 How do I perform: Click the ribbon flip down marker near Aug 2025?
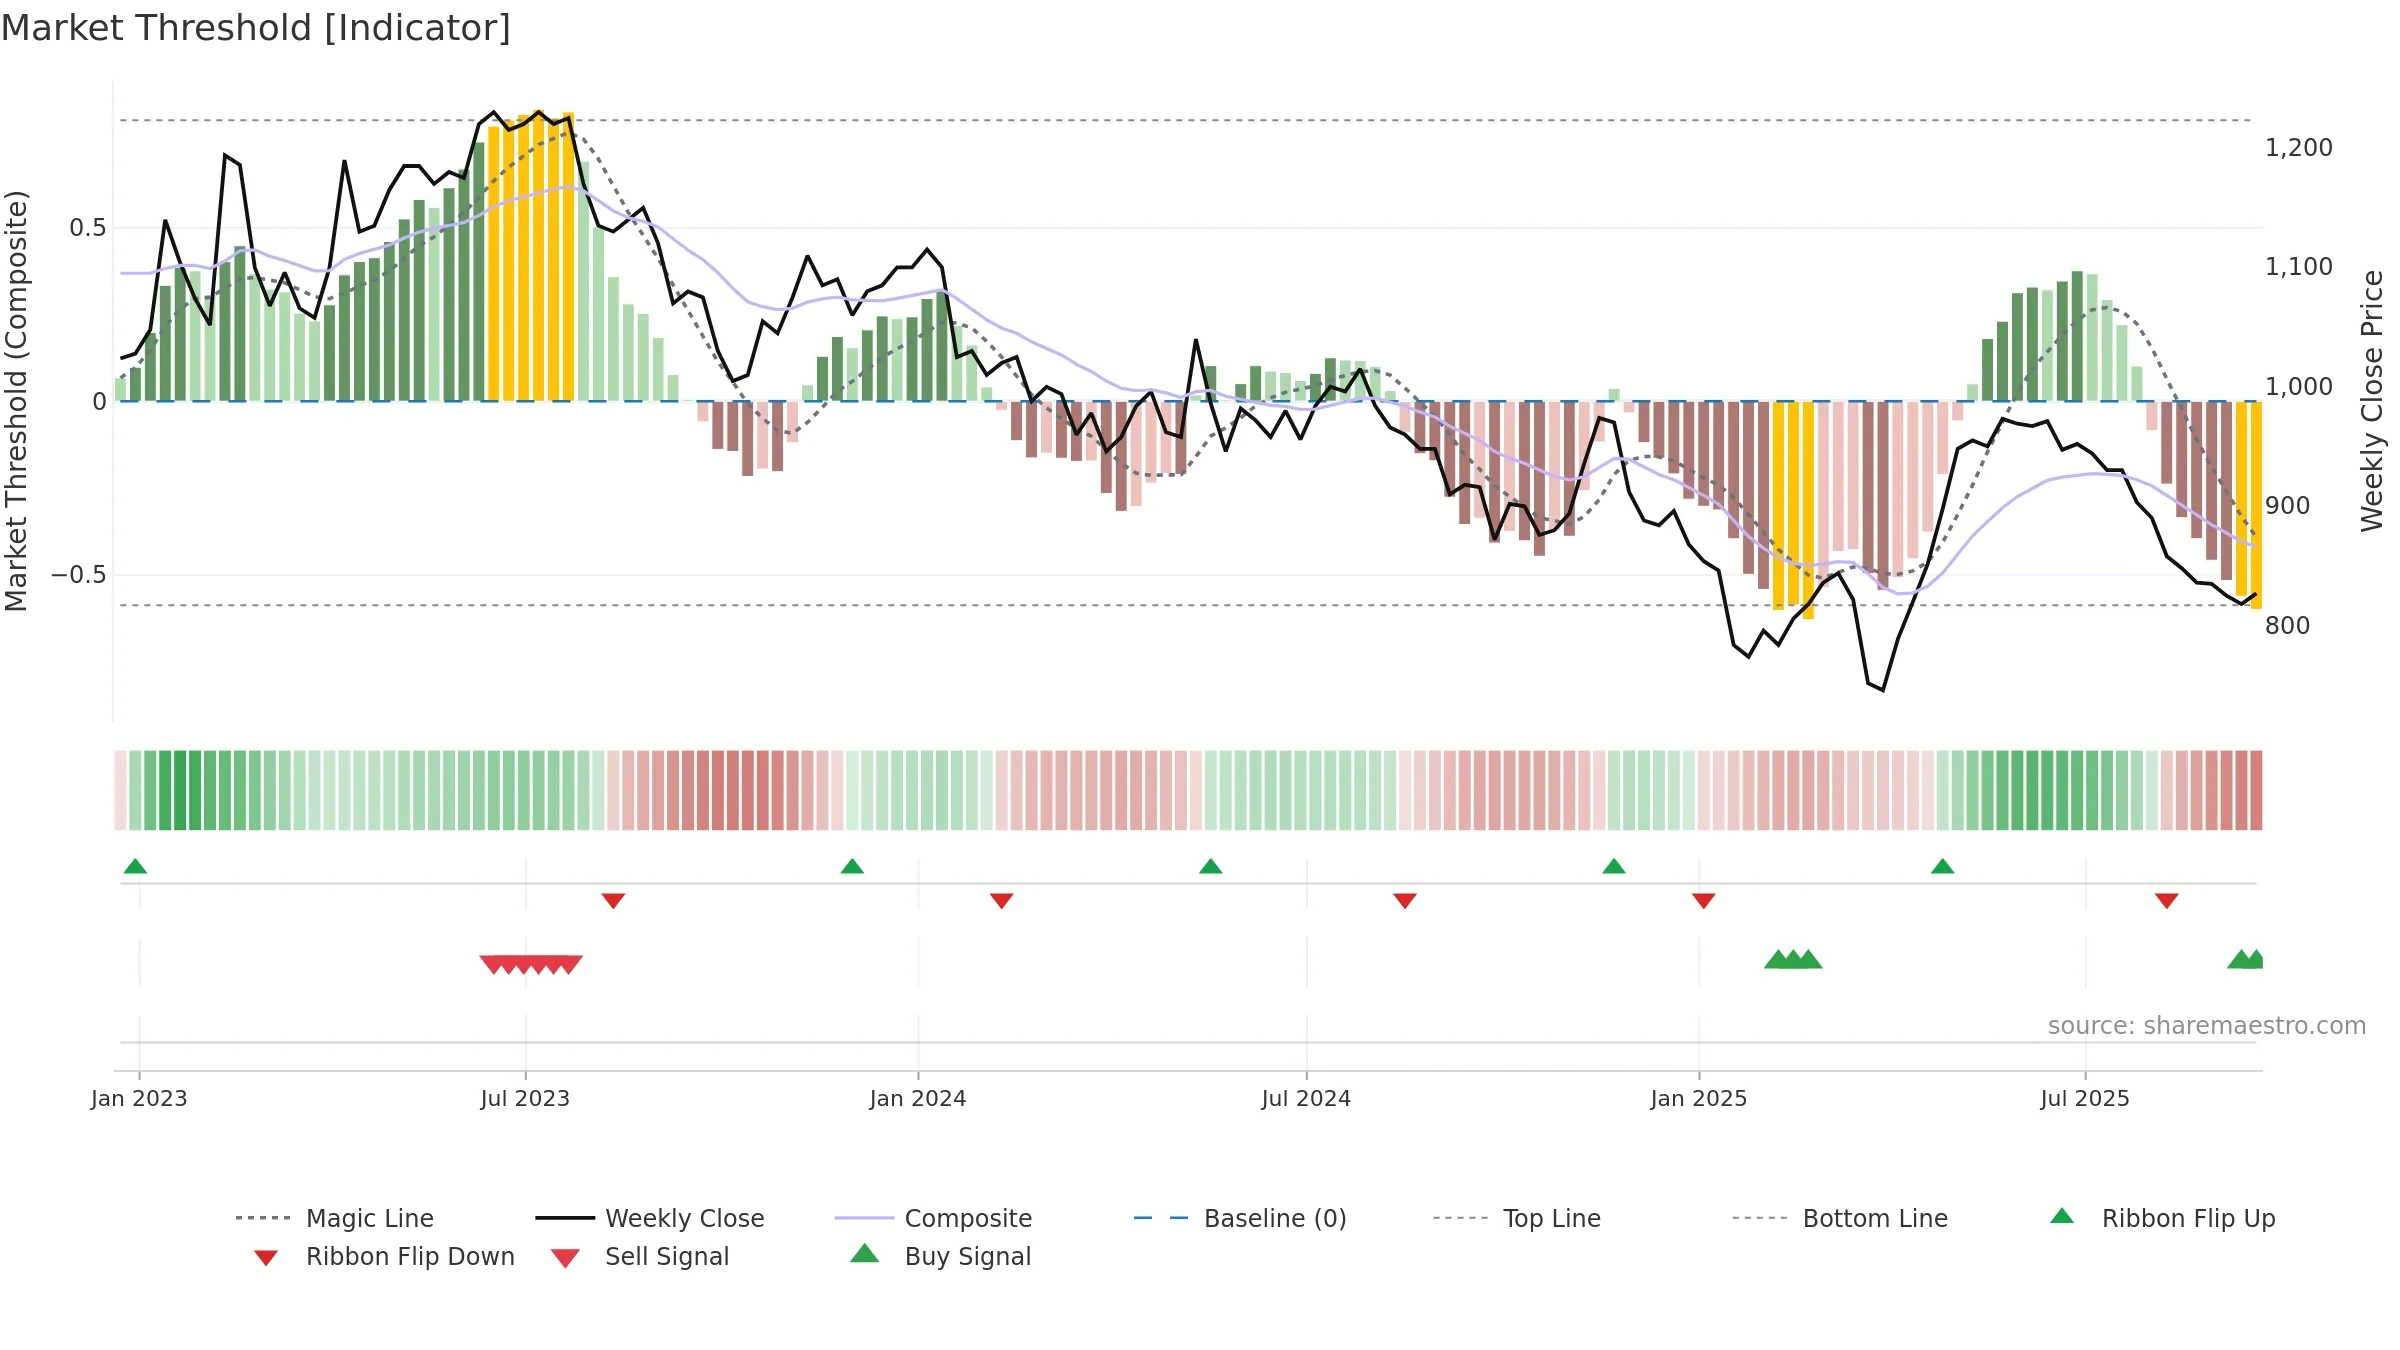2167,901
